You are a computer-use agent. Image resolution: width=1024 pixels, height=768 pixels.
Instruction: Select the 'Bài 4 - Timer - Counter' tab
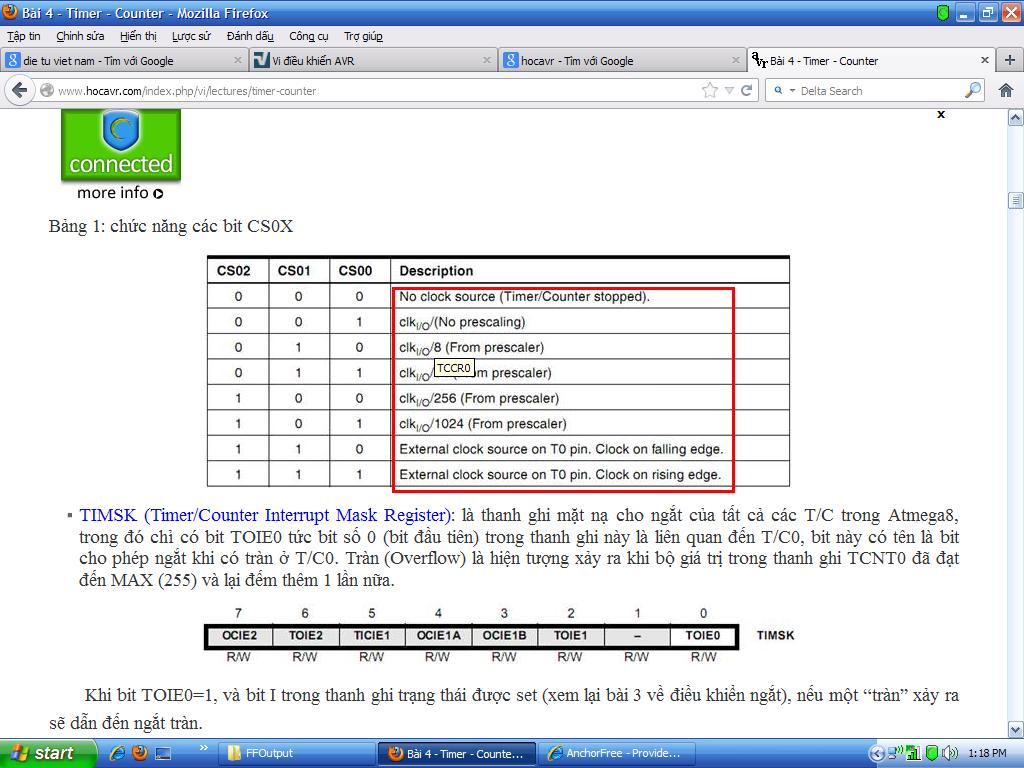(871, 61)
